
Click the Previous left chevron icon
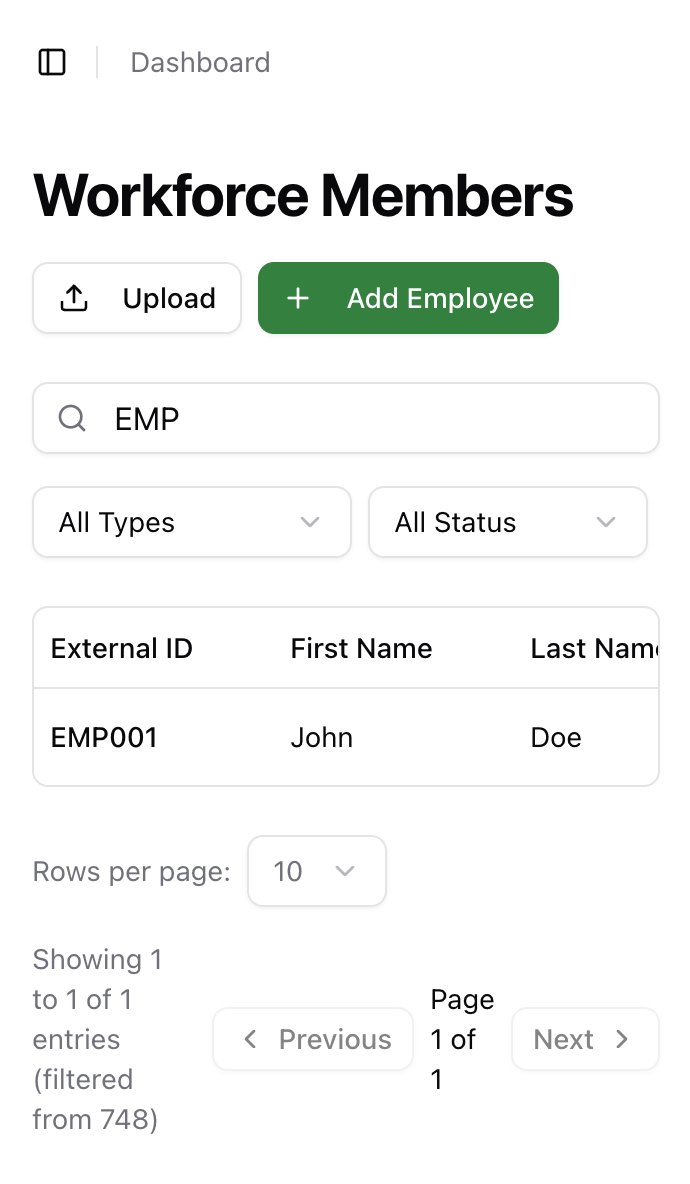251,1039
